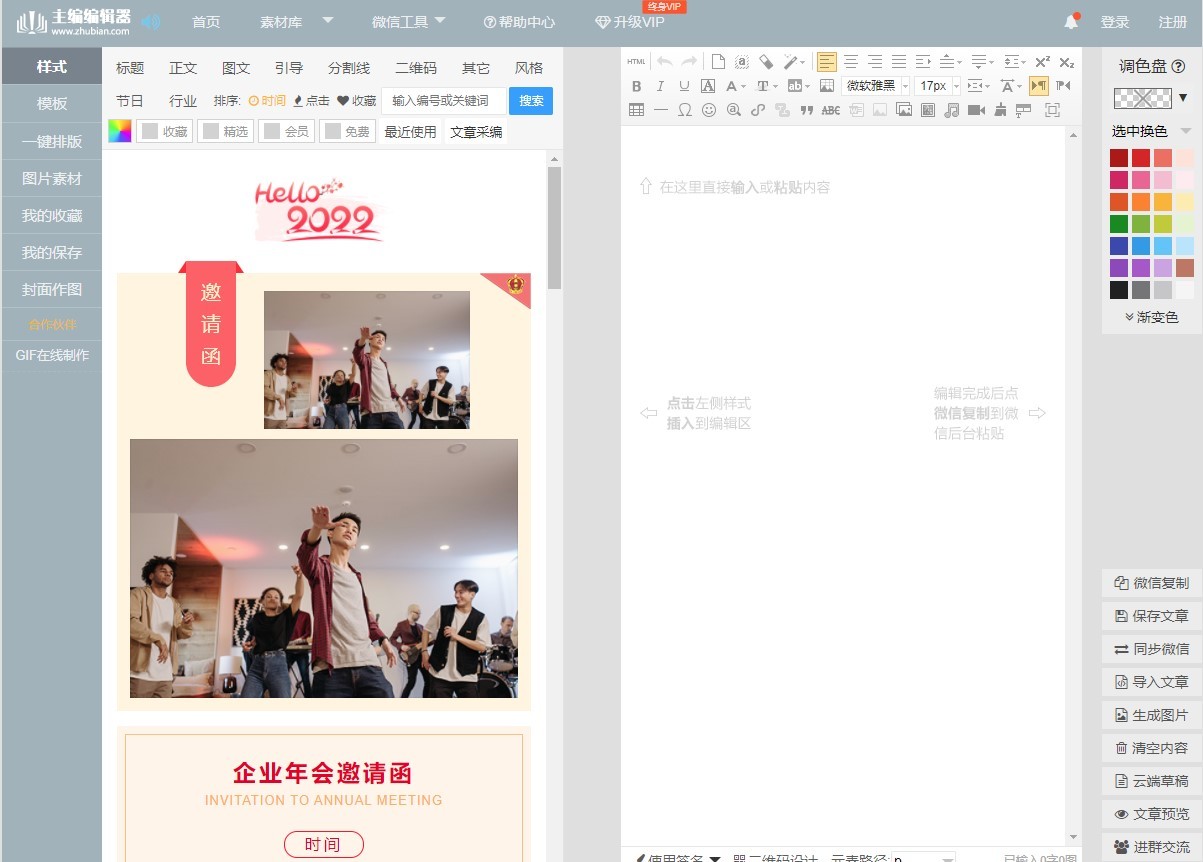This screenshot has height=862, width=1203.
Task: Open the emoji smiley picker
Action: pyautogui.click(x=709, y=110)
